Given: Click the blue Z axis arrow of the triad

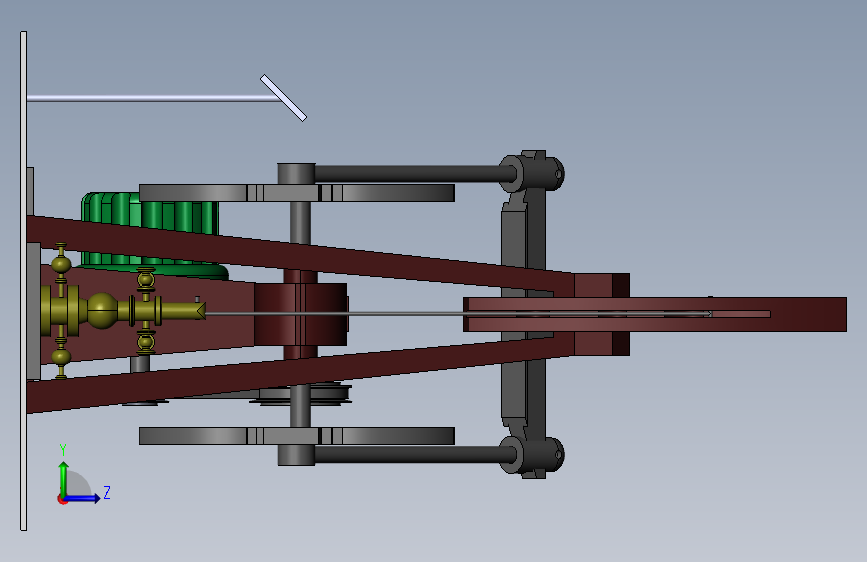Looking at the screenshot, I should (x=83, y=498).
